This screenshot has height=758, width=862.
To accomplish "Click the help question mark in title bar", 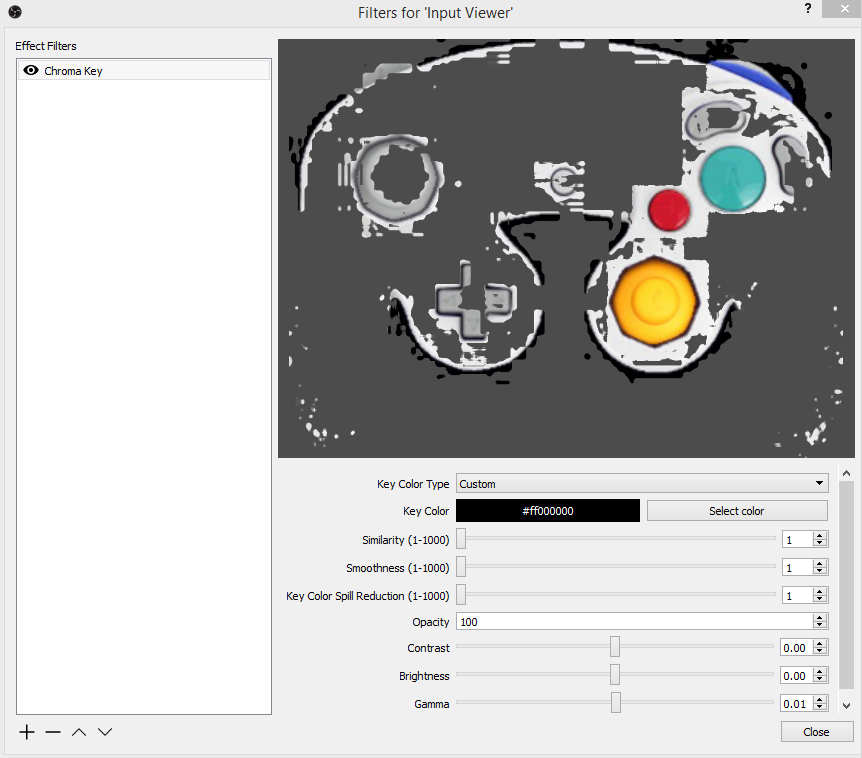I will [808, 8].
